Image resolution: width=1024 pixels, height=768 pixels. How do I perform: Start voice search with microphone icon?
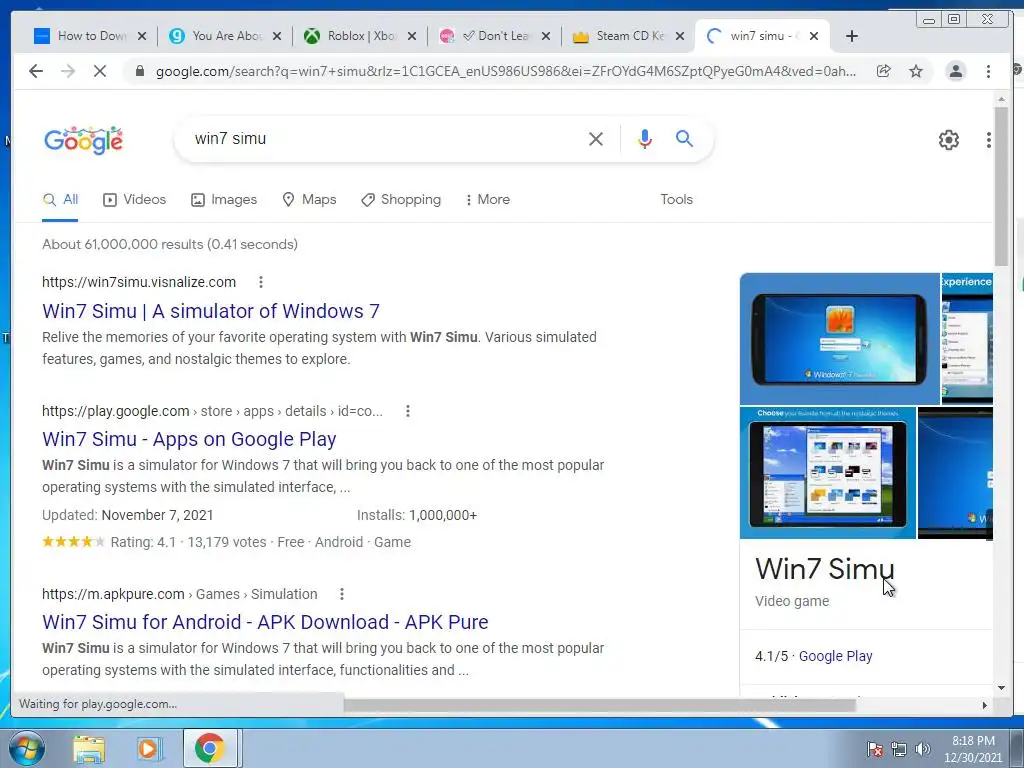tap(645, 138)
